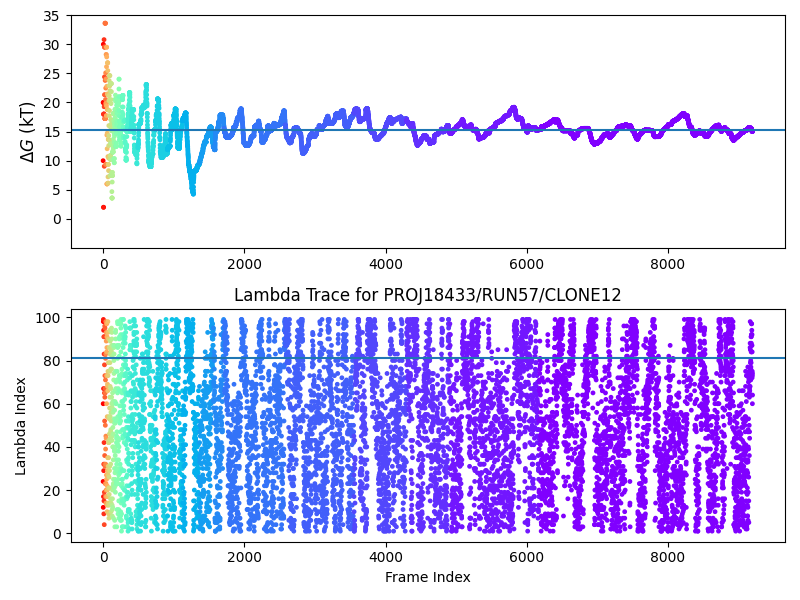The width and height of the screenshot is (800, 600).
Task: Select y-axis tick 80 on Lambda Index plot
Action: pos(52,361)
